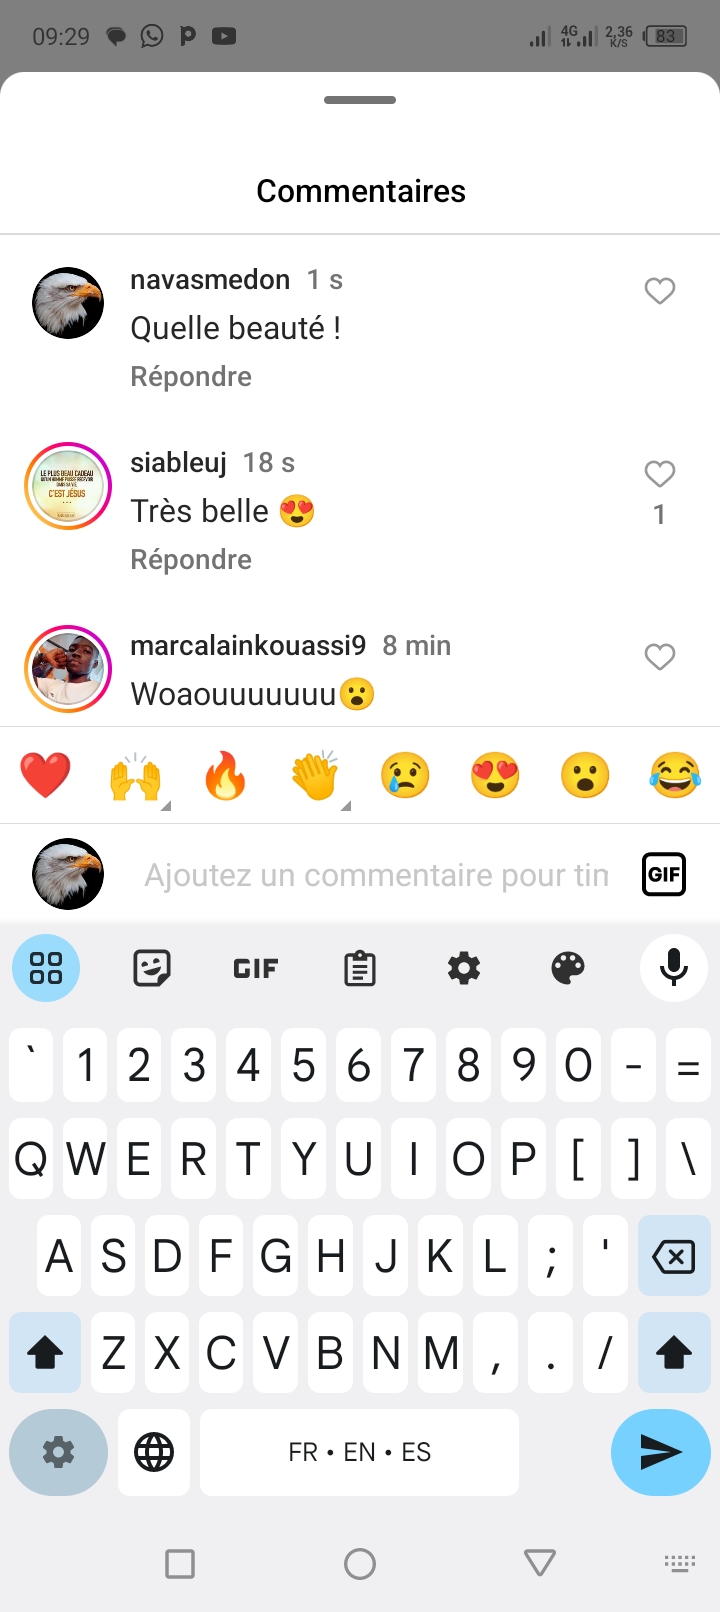Send the comment with the arrow button
720x1612 pixels.
click(x=661, y=1452)
